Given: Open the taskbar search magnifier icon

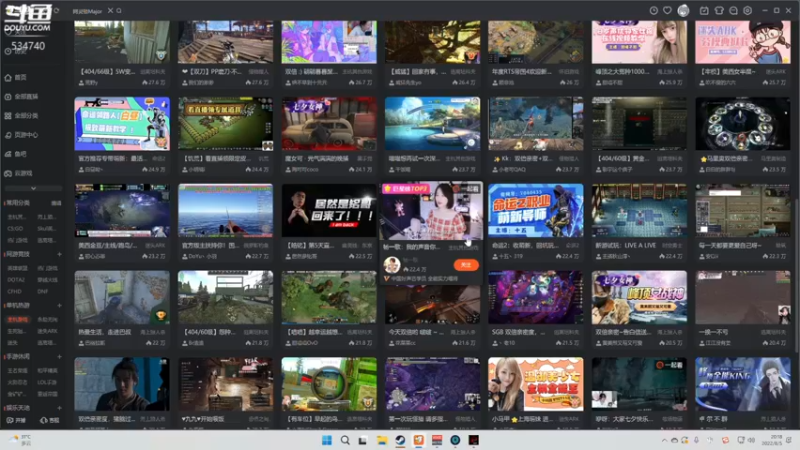Looking at the screenshot, I should click(x=345, y=440).
